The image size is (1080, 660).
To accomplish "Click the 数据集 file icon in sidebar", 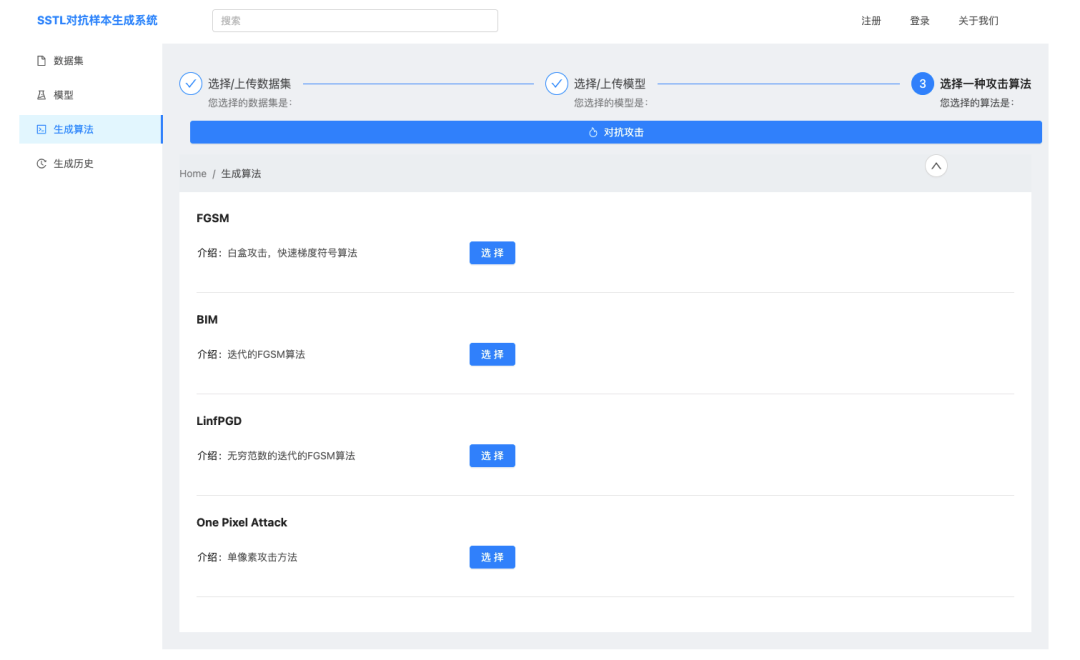I will pyautogui.click(x=41, y=61).
